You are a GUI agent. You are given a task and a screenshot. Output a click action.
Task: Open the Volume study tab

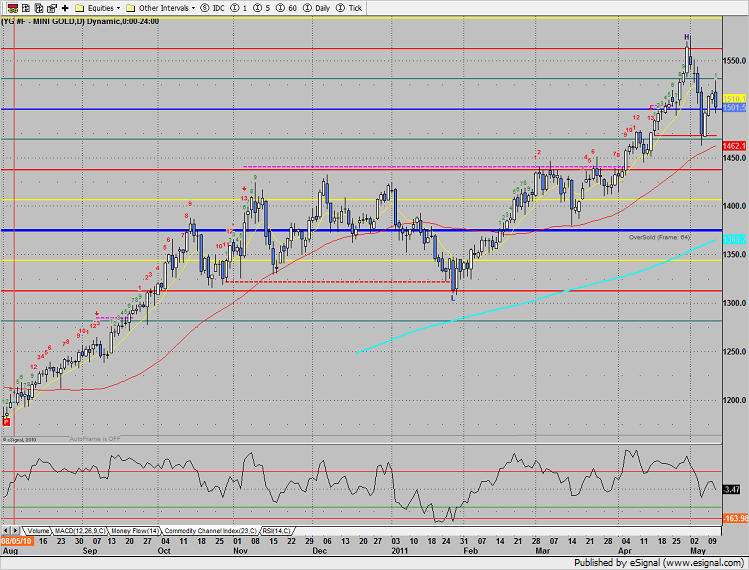38,530
